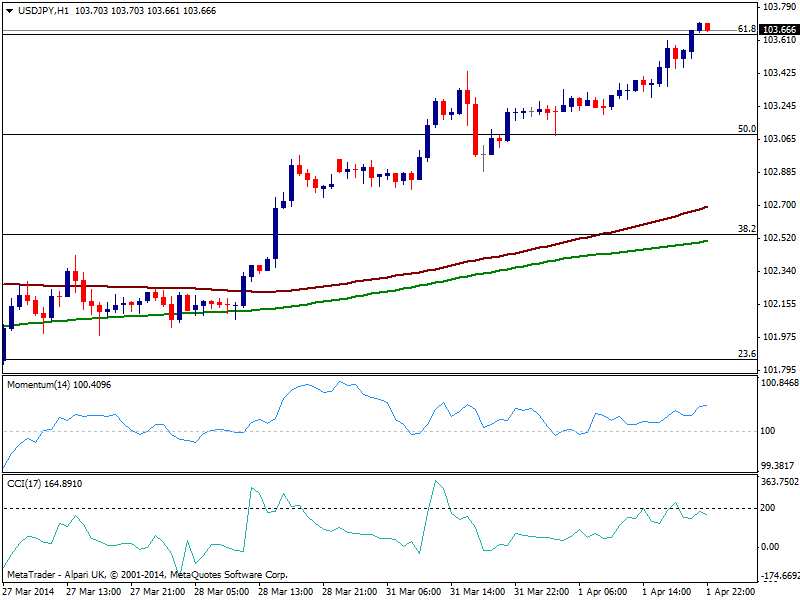This screenshot has width=800, height=600.
Task: Click the latest red candle at chart top
Action: pos(708,27)
